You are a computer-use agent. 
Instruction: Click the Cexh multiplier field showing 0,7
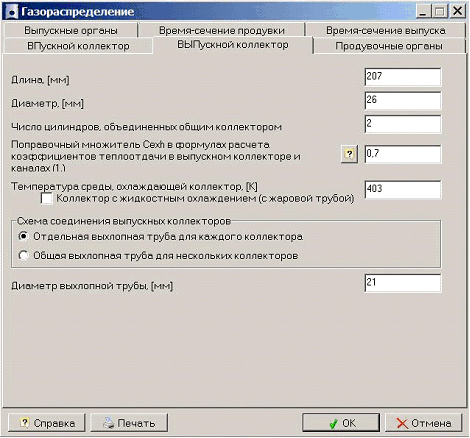(x=403, y=154)
